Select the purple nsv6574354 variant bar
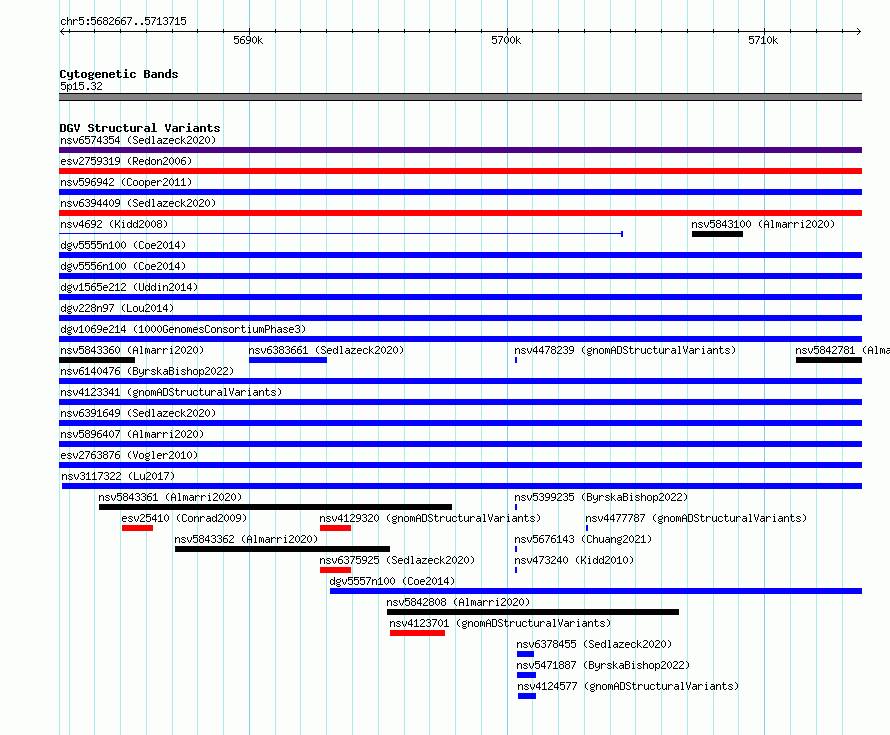The width and height of the screenshot is (890, 735). coord(460,150)
